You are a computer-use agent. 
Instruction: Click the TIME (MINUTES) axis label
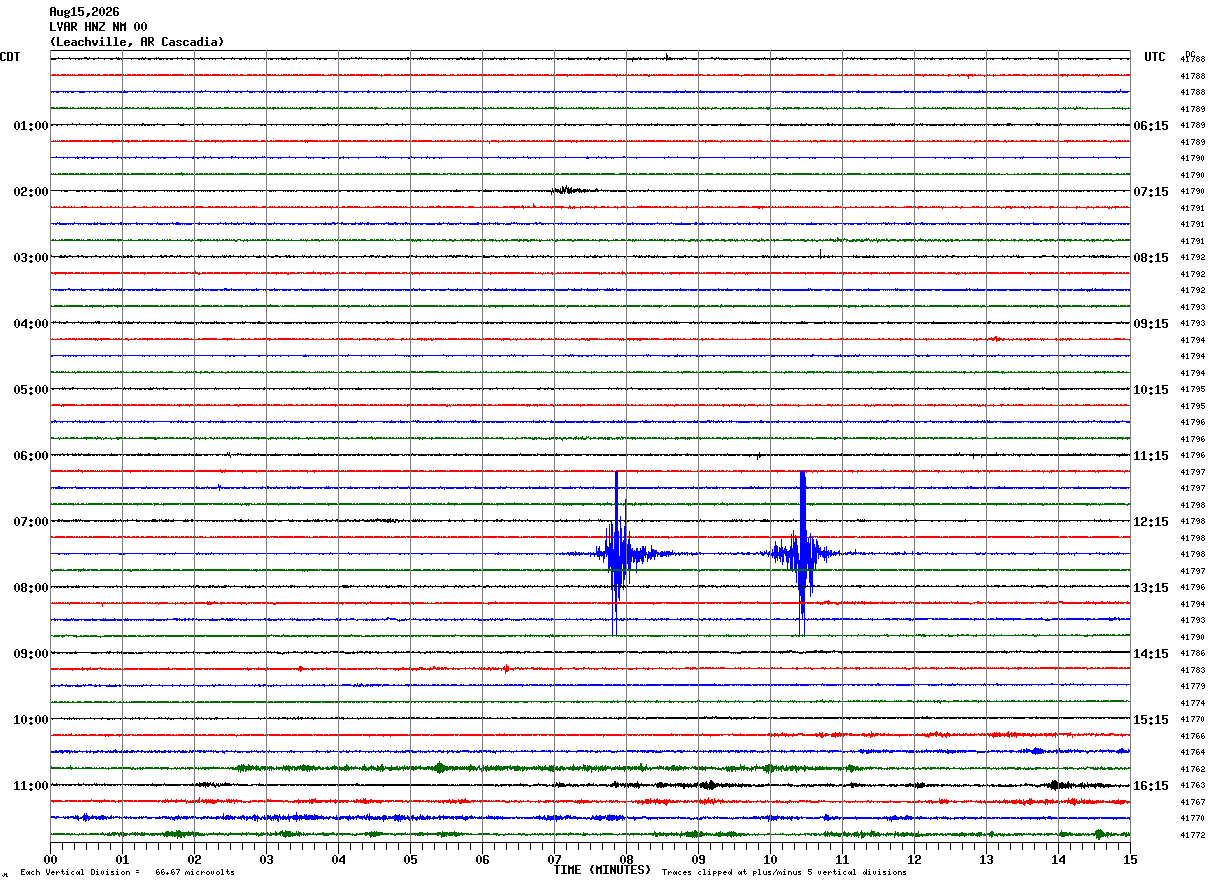click(x=602, y=870)
